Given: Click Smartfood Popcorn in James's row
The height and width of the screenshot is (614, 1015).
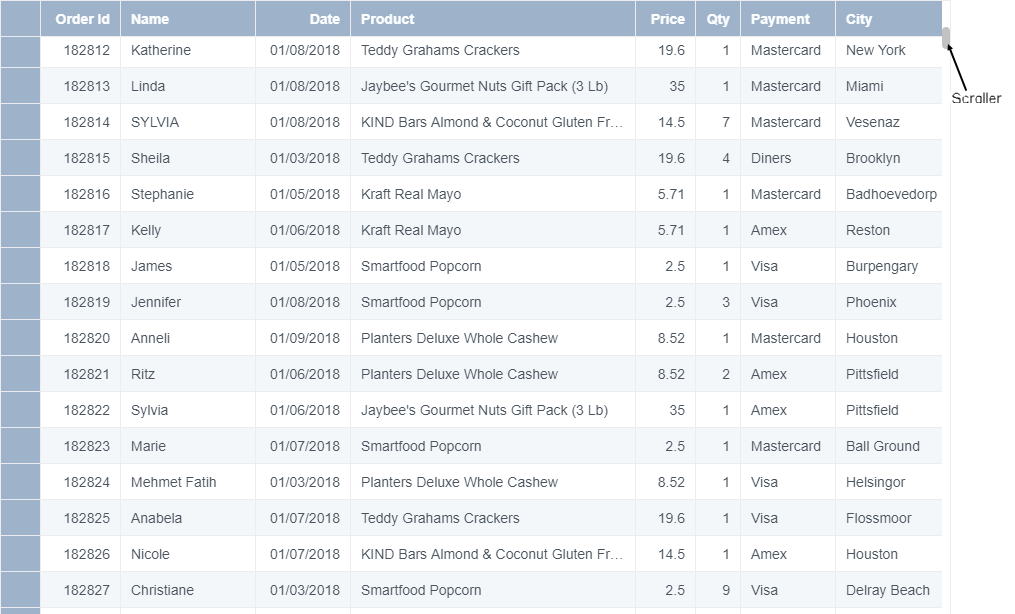Looking at the screenshot, I should (493, 267).
